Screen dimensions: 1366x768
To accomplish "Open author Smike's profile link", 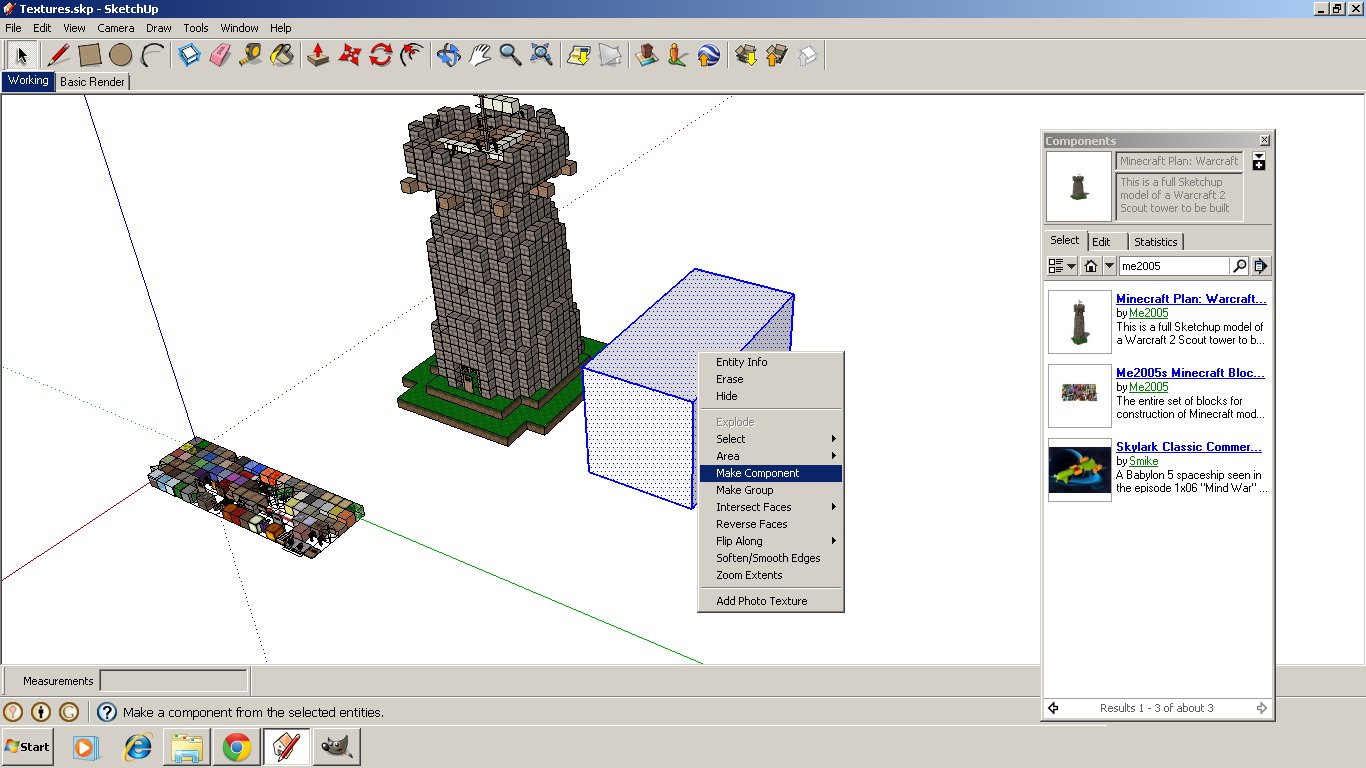I will (x=1143, y=461).
